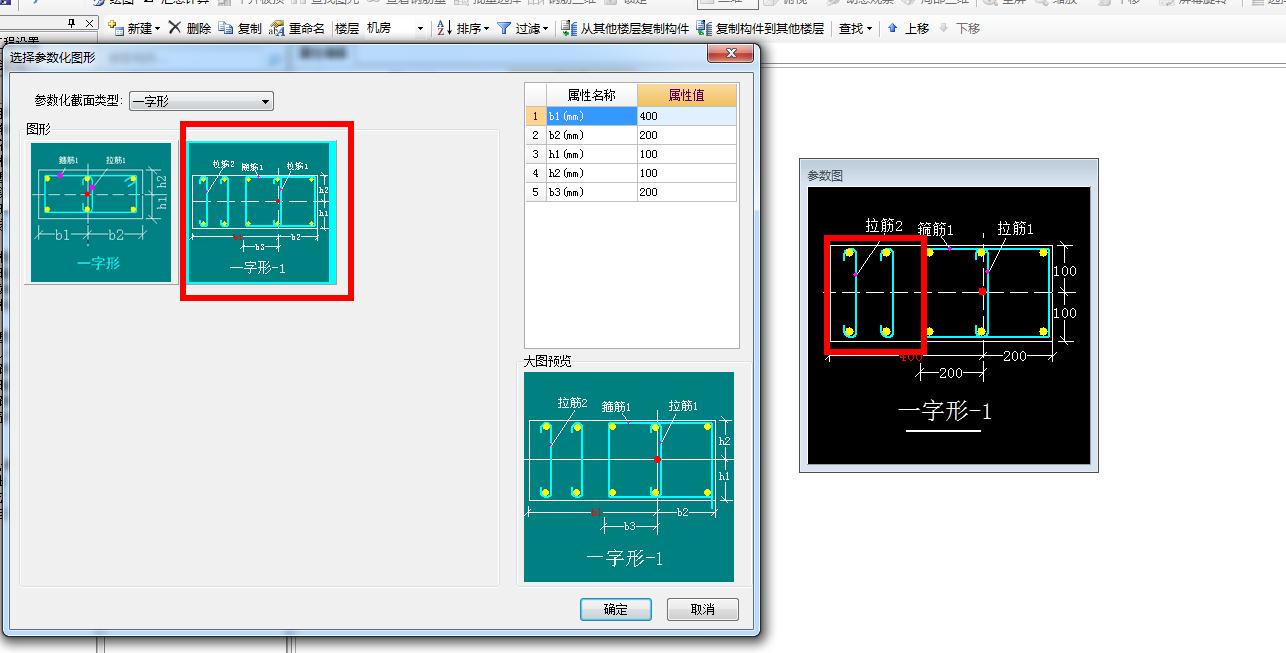
Task: Click the 属性名称 column header
Action: pos(591,95)
